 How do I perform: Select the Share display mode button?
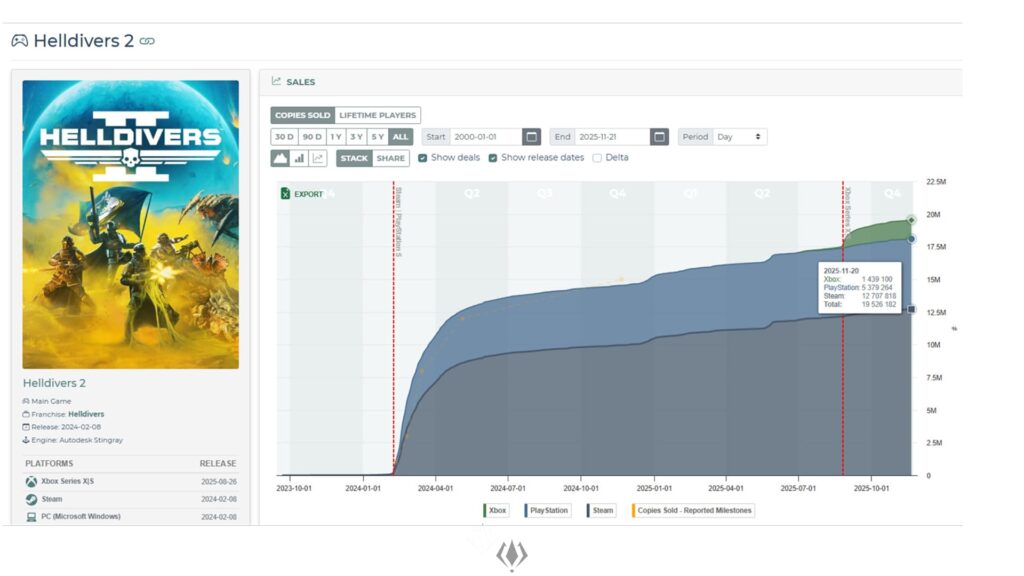click(391, 158)
